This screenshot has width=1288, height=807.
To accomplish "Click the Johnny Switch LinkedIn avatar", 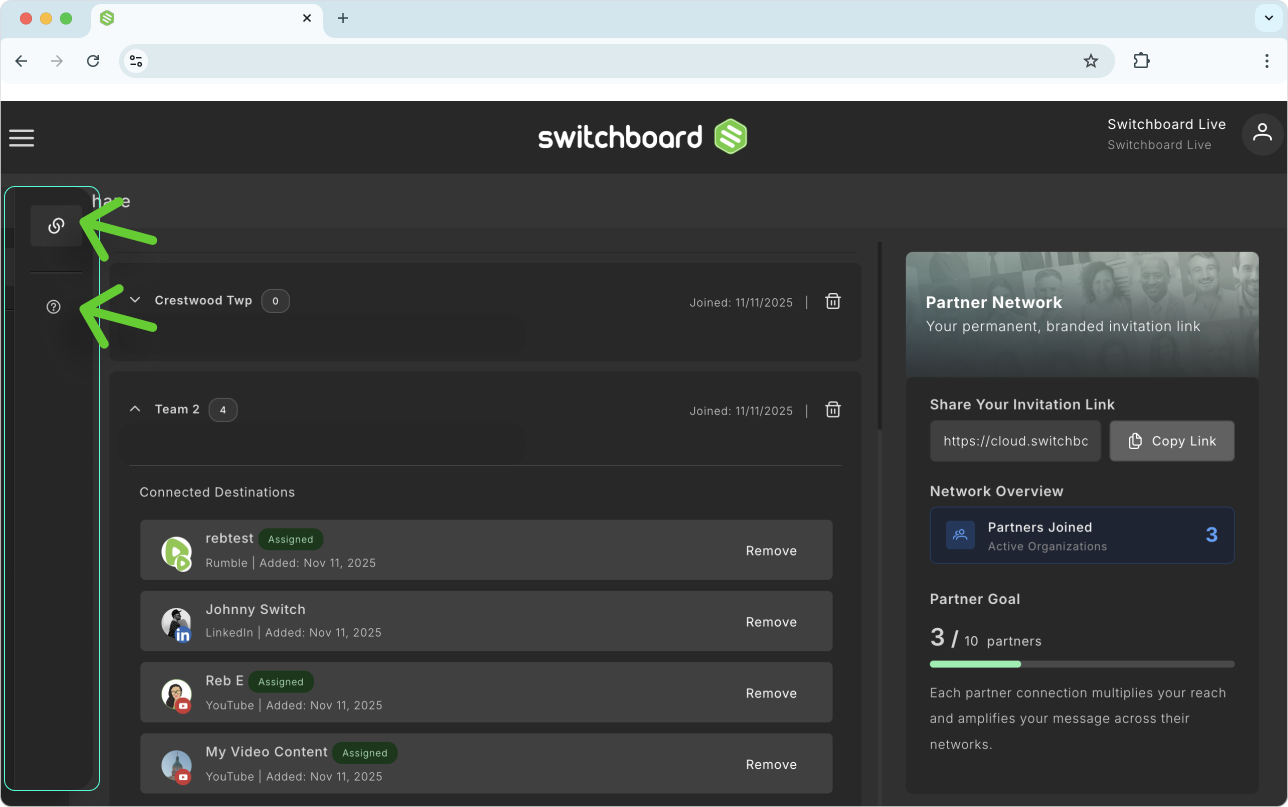I will [177, 622].
